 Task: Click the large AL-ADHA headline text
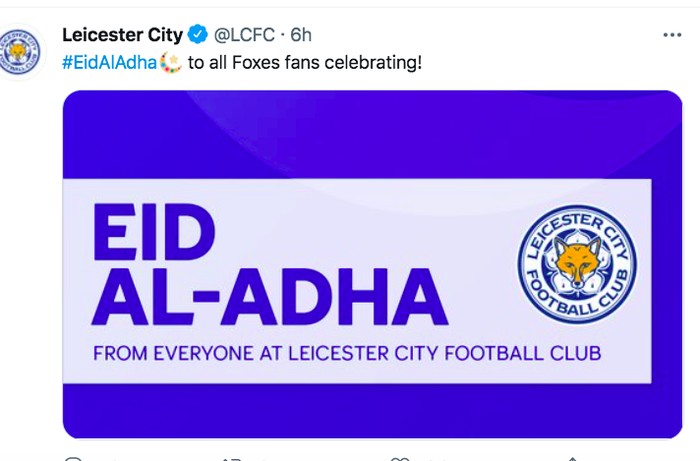click(x=268, y=298)
